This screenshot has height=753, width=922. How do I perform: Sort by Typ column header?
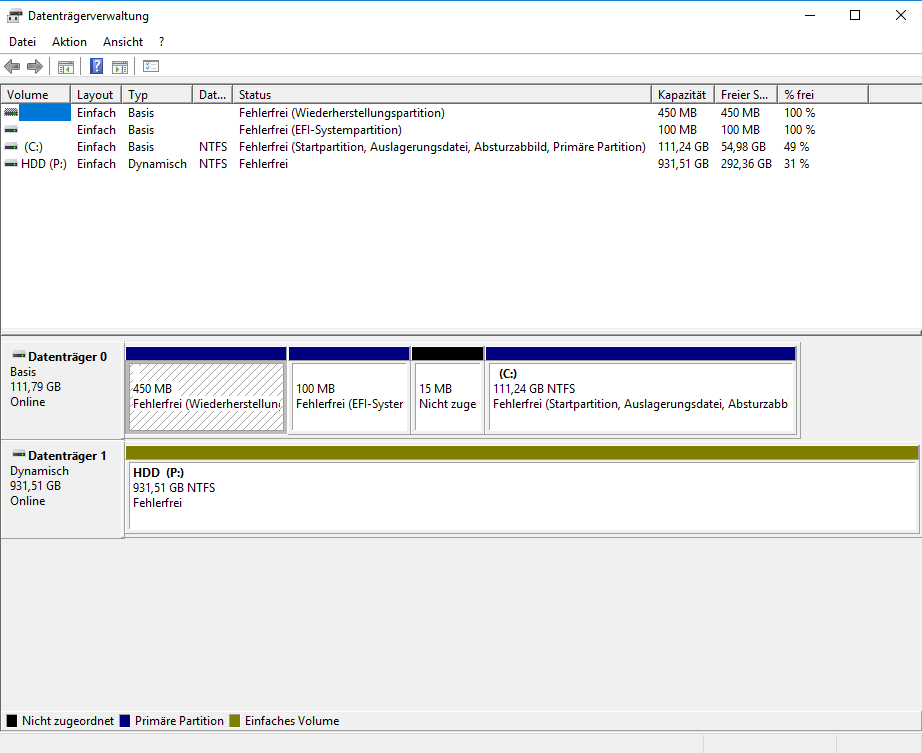(x=157, y=95)
